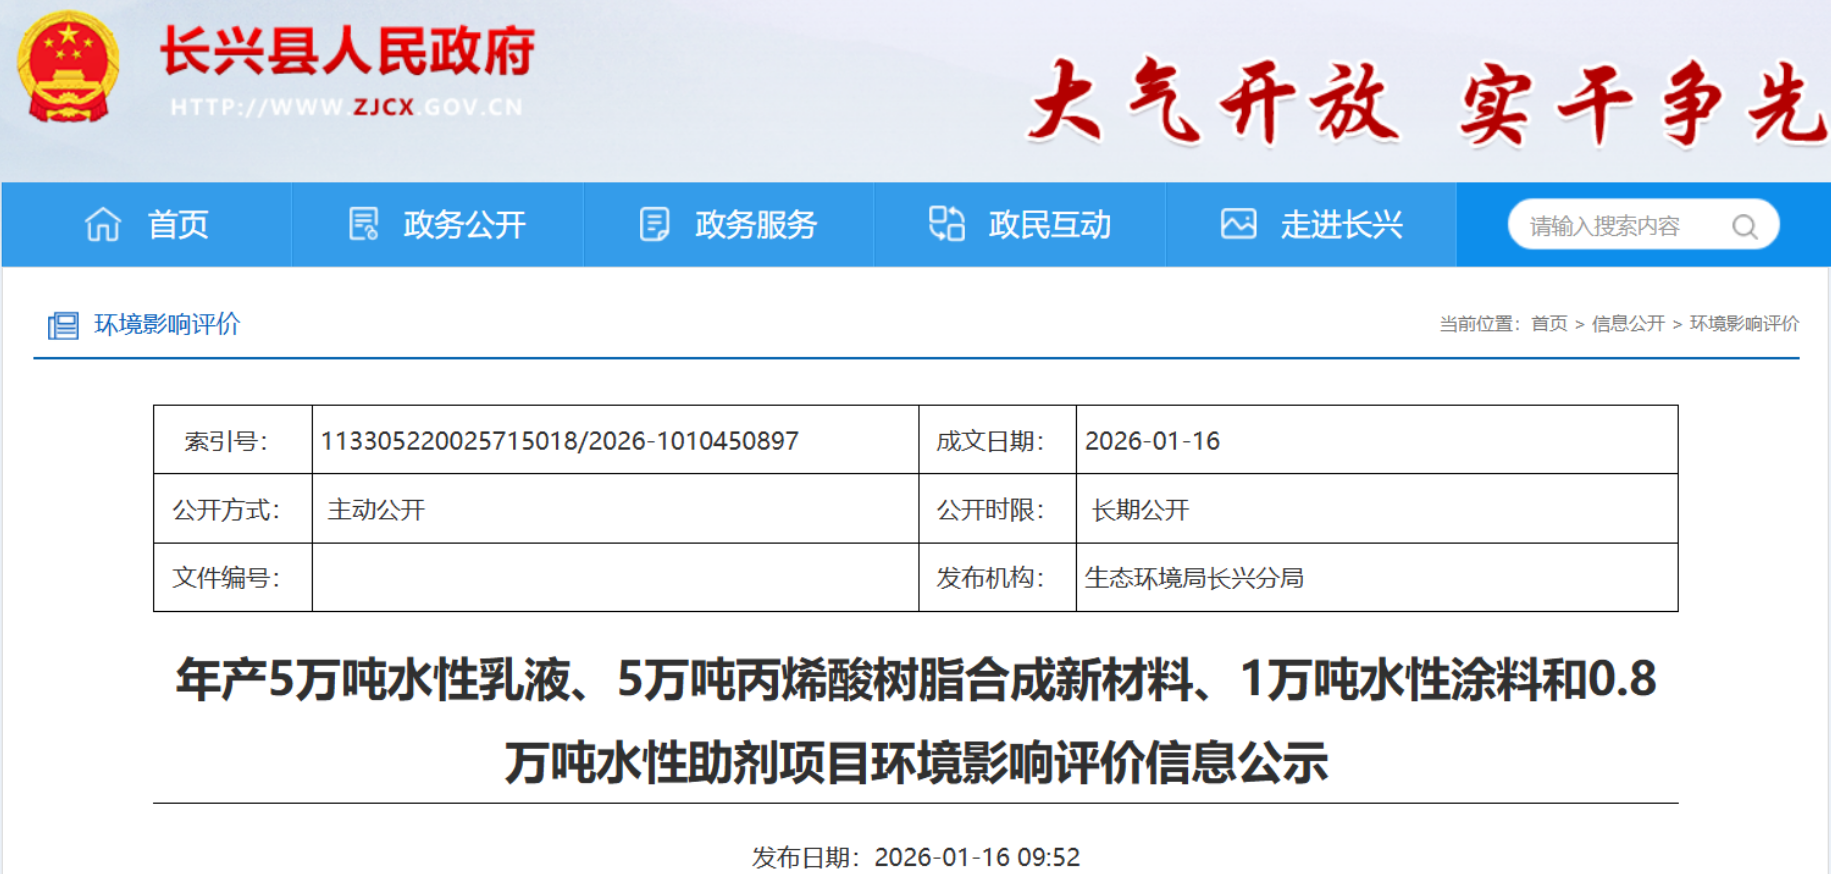
Task: Click the 环境影响评价 section heading
Action: [x=167, y=324]
